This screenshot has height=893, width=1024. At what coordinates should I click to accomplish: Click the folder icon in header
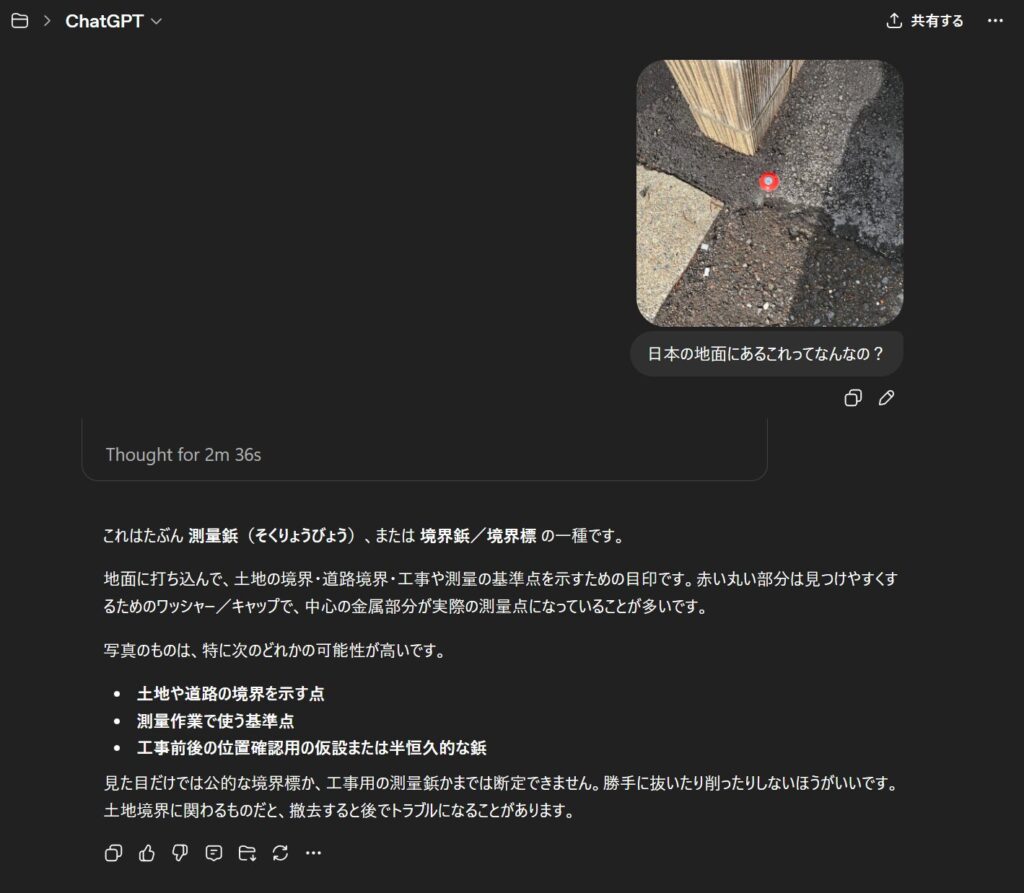pos(20,21)
